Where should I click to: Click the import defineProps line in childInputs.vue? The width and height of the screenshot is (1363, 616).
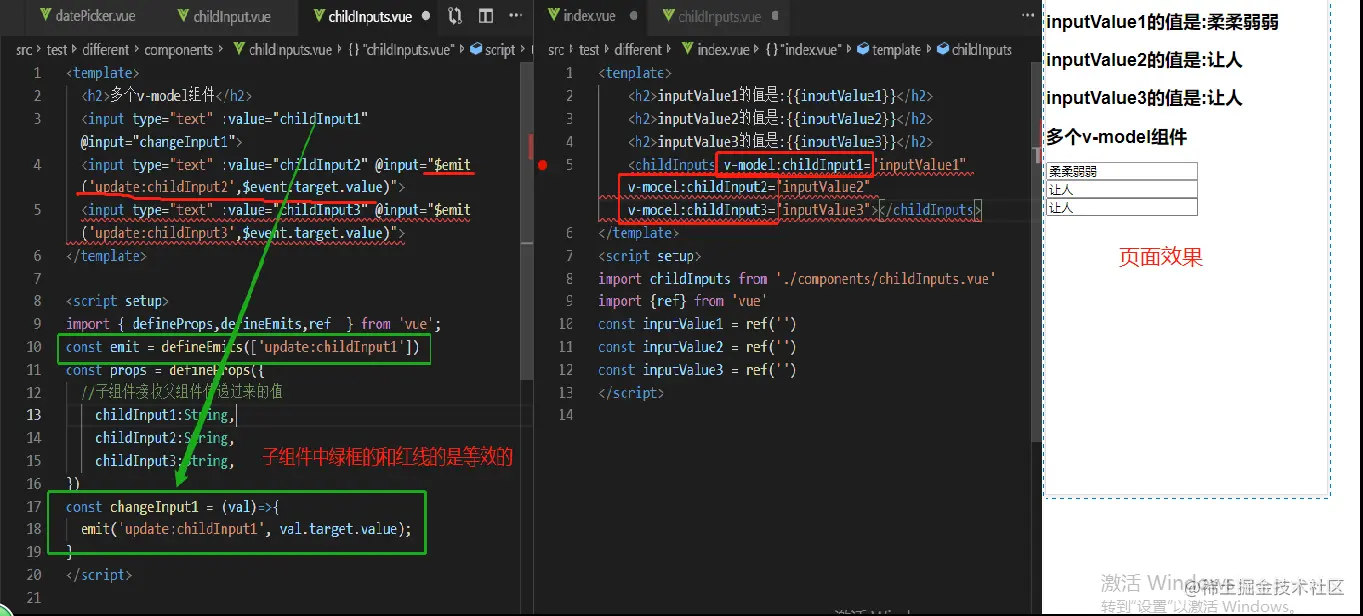click(254, 324)
